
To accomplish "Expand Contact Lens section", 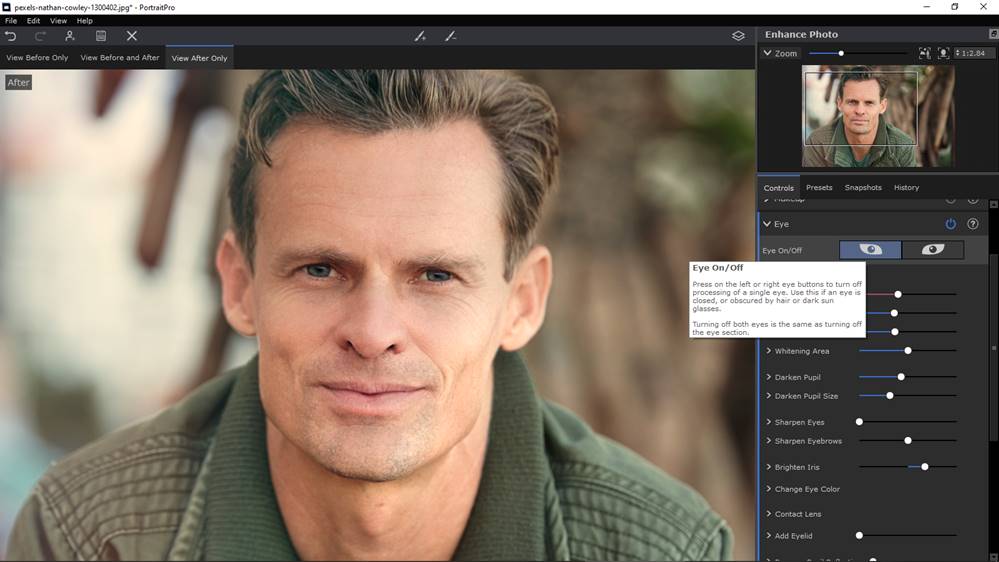I will coord(769,514).
